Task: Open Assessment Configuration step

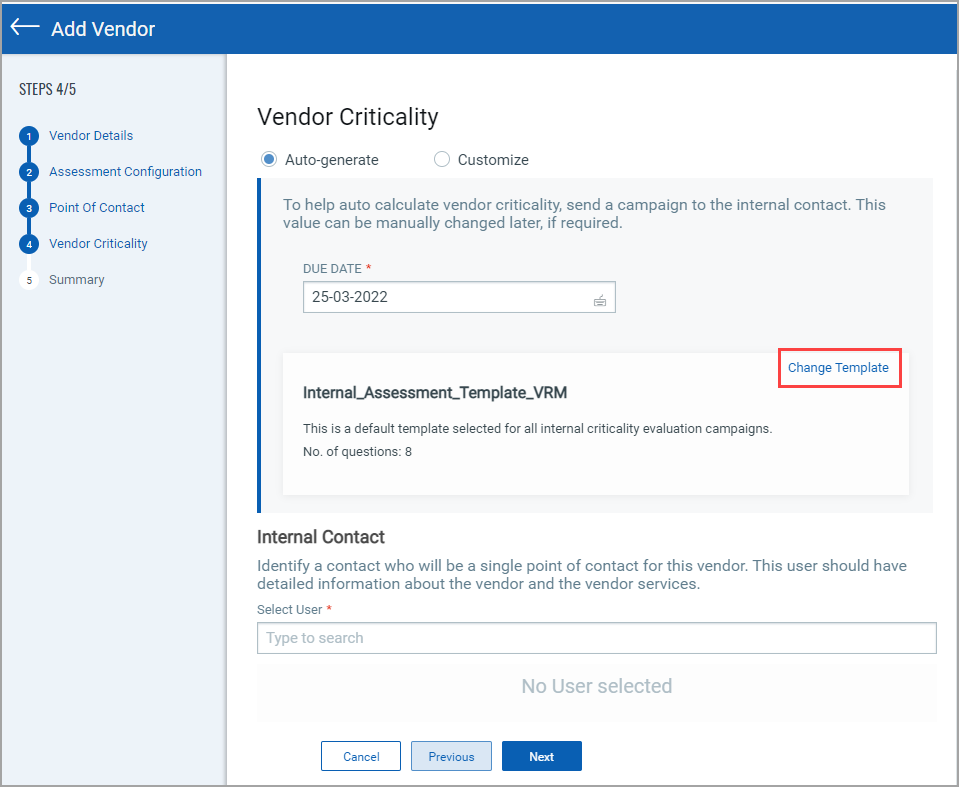Action: tap(125, 172)
